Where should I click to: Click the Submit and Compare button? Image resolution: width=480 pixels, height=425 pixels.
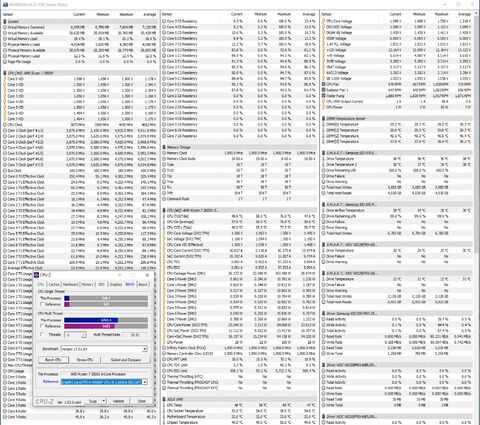126,360
